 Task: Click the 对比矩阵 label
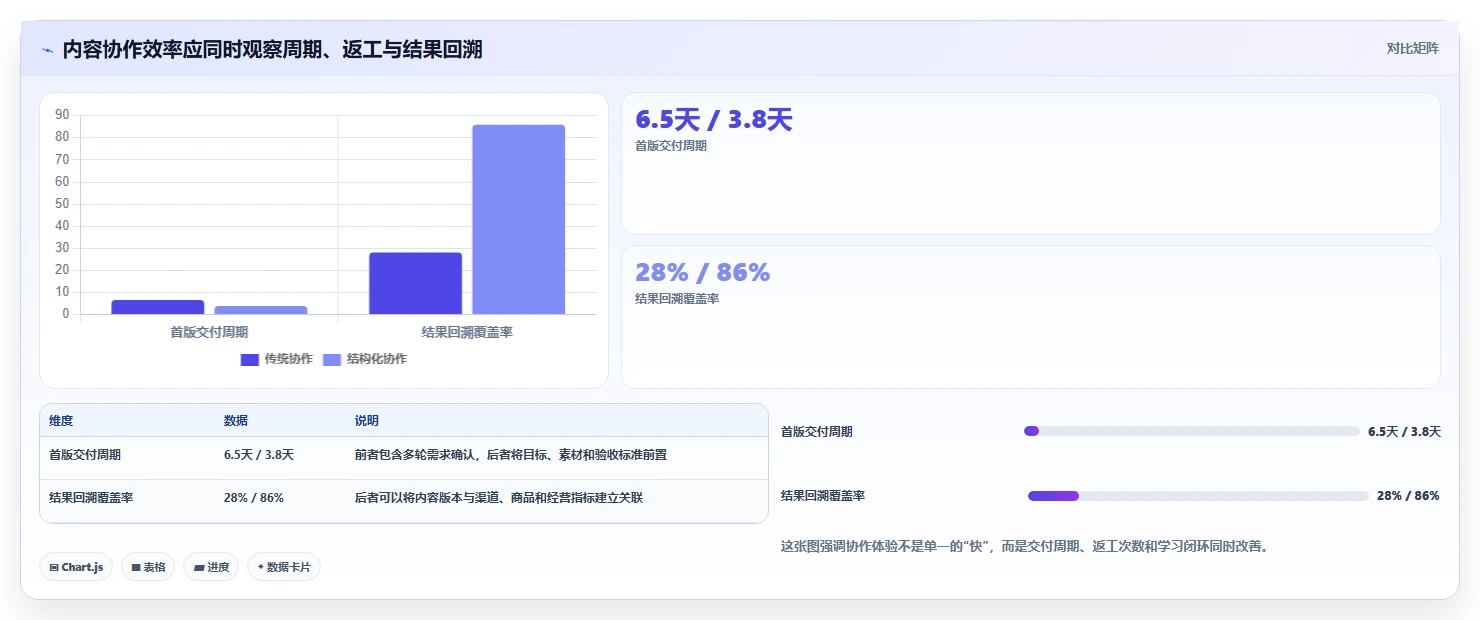coord(1412,48)
